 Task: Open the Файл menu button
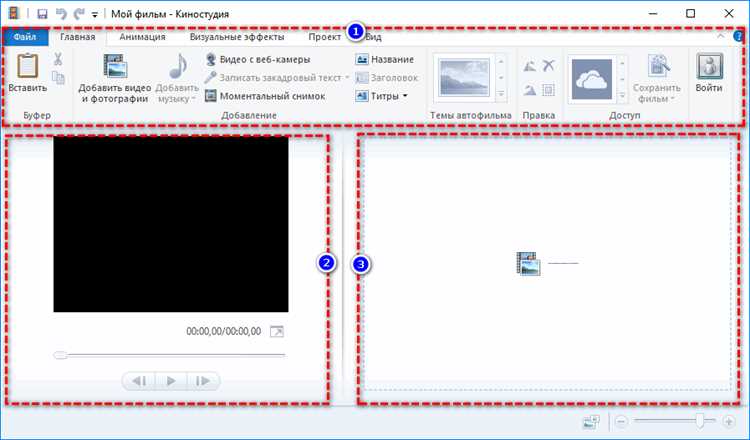[25, 37]
